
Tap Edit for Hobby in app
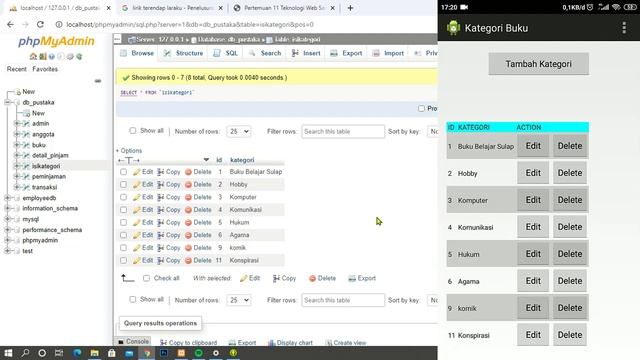click(x=533, y=173)
